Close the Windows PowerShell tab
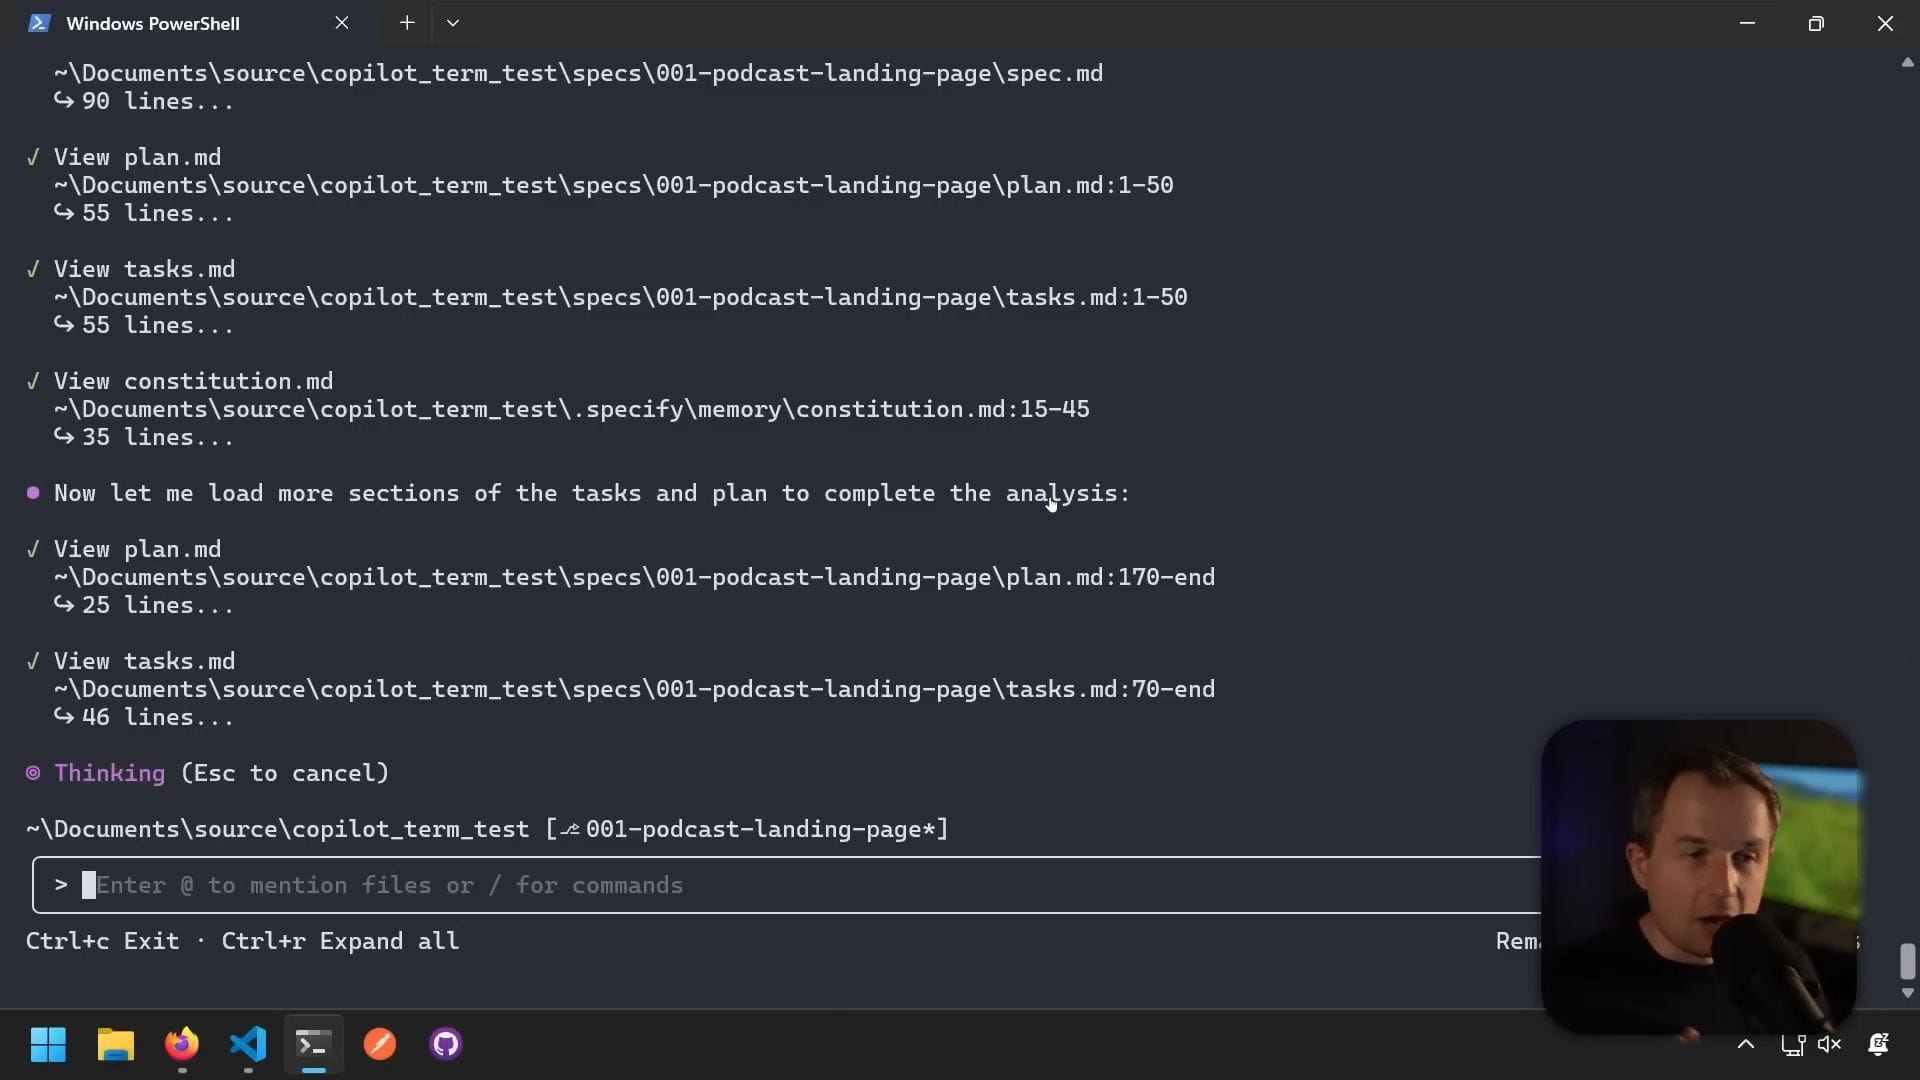The image size is (1920, 1080). point(342,23)
